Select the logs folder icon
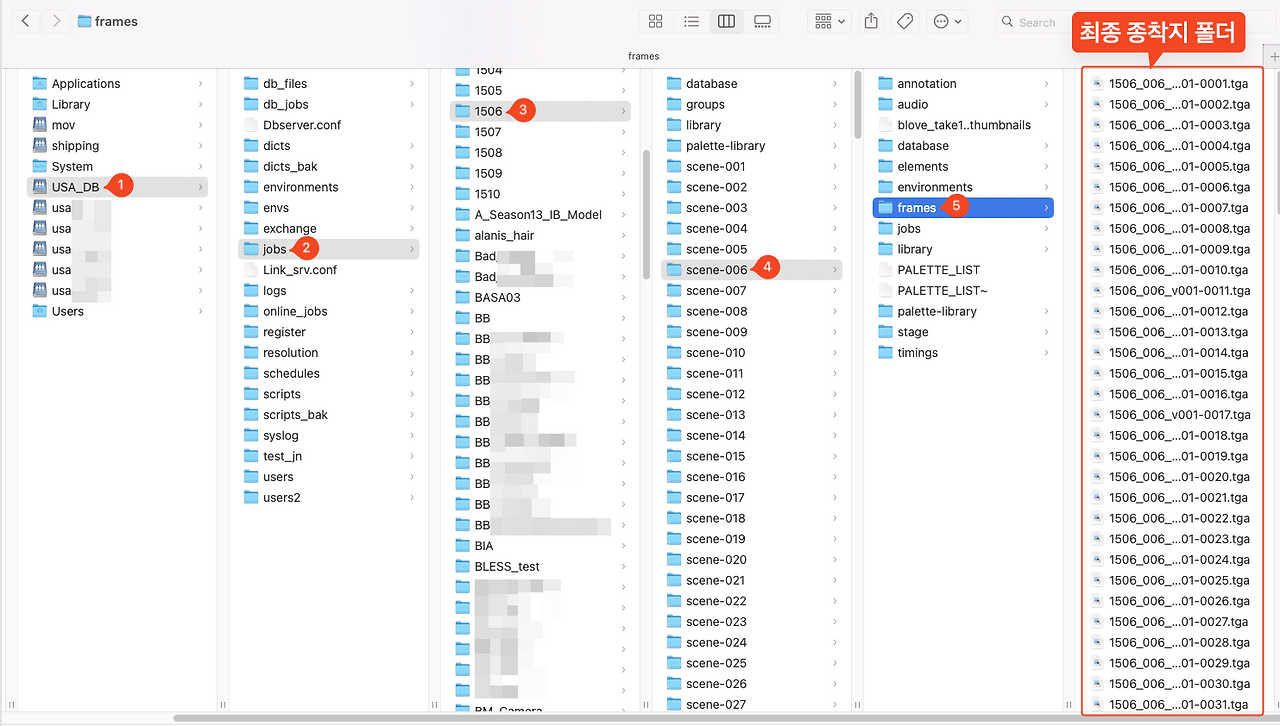Viewport: 1280px width, 726px height. pyautogui.click(x=252, y=291)
